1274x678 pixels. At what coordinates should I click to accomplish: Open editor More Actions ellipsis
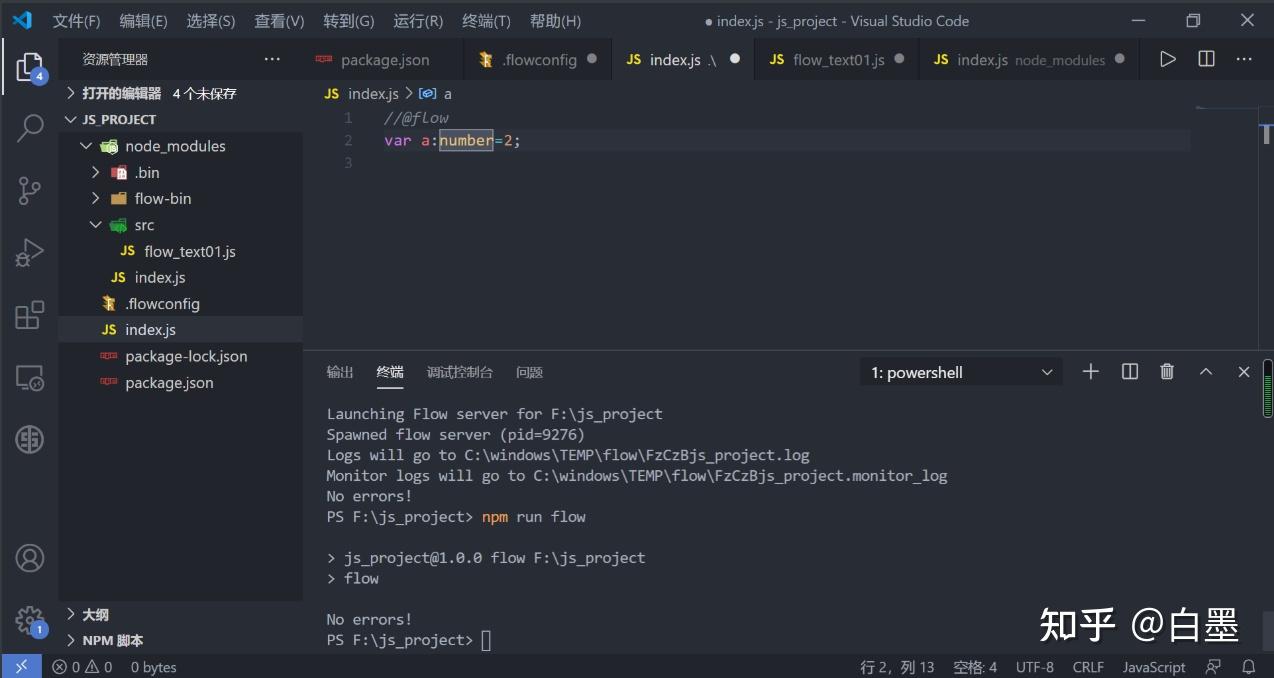point(1244,59)
